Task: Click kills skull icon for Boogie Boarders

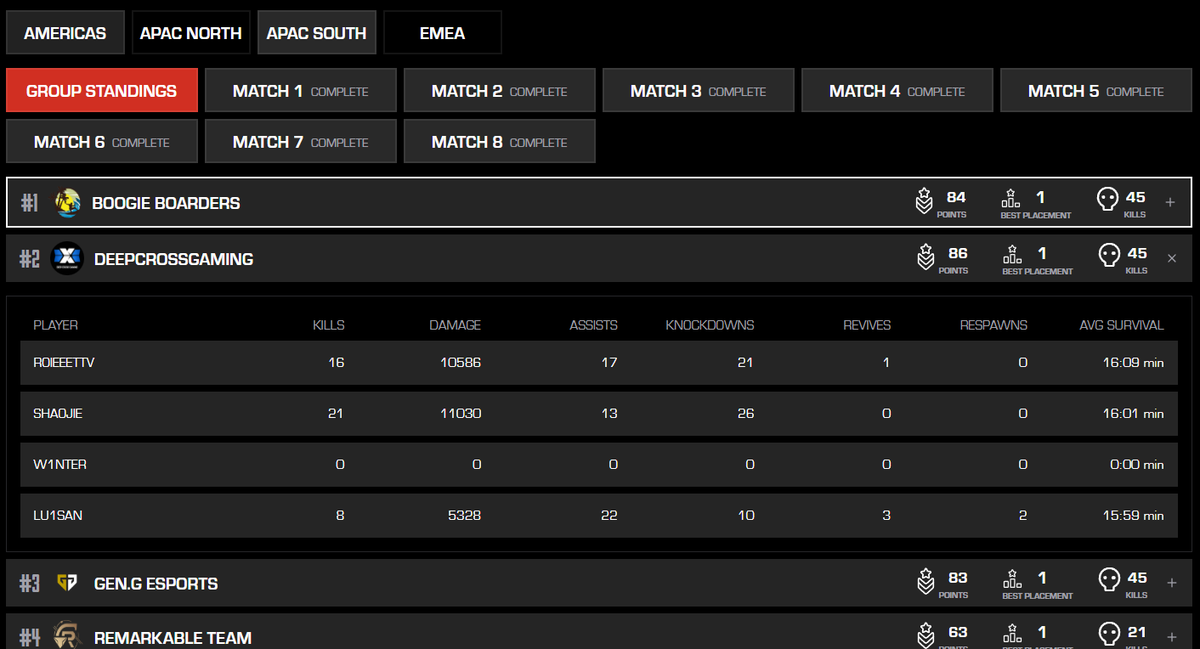Action: pyautogui.click(x=1107, y=201)
